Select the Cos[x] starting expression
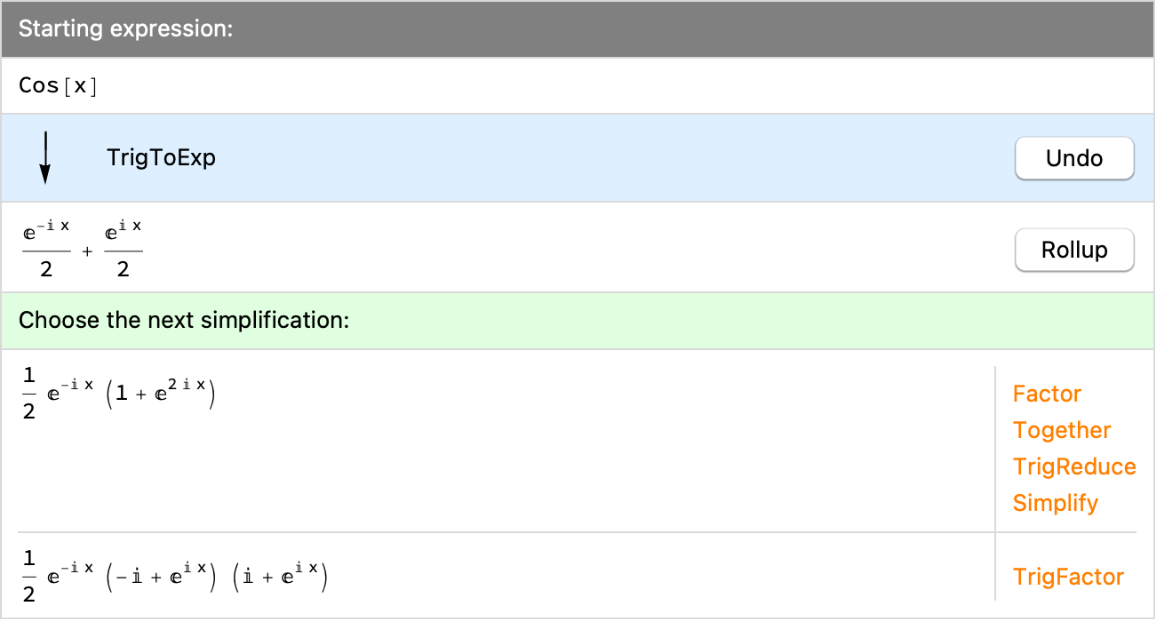This screenshot has height=620, width=1156. (58, 86)
